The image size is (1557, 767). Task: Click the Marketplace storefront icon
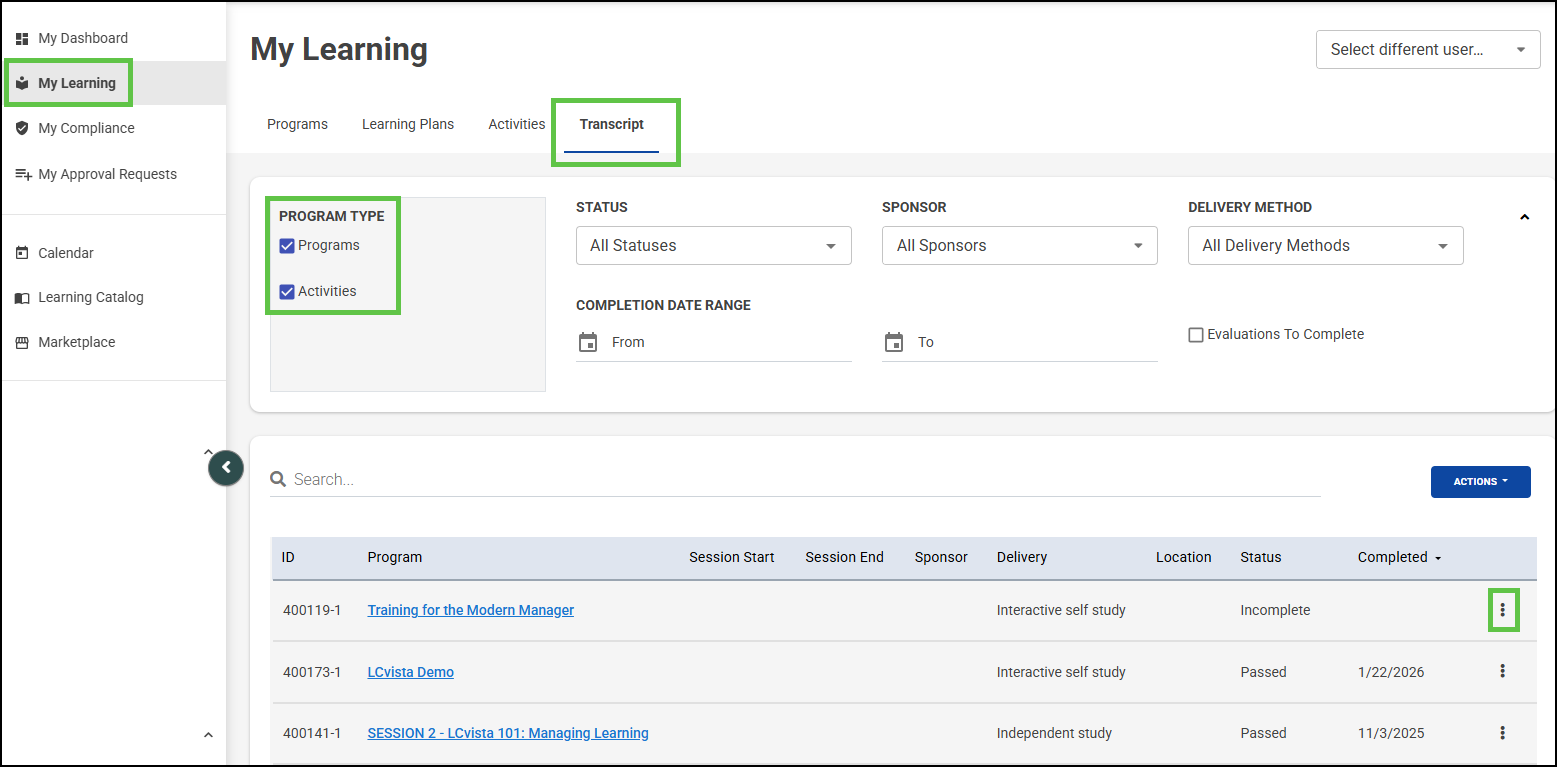coord(22,342)
